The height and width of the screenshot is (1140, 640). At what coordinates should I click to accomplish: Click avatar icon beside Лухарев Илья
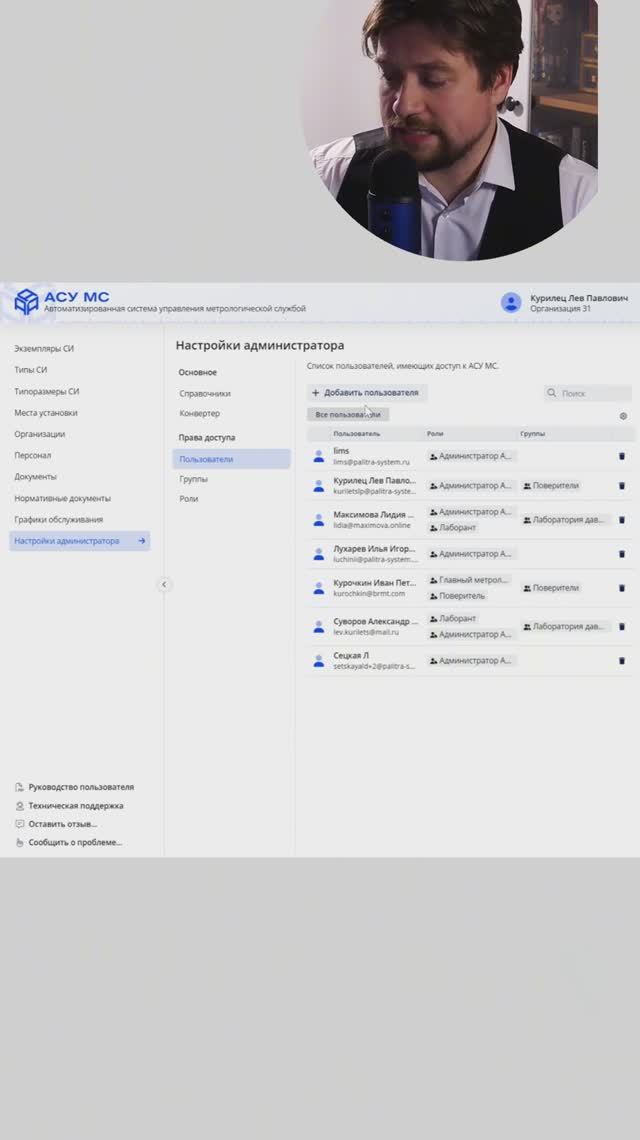[x=319, y=553]
